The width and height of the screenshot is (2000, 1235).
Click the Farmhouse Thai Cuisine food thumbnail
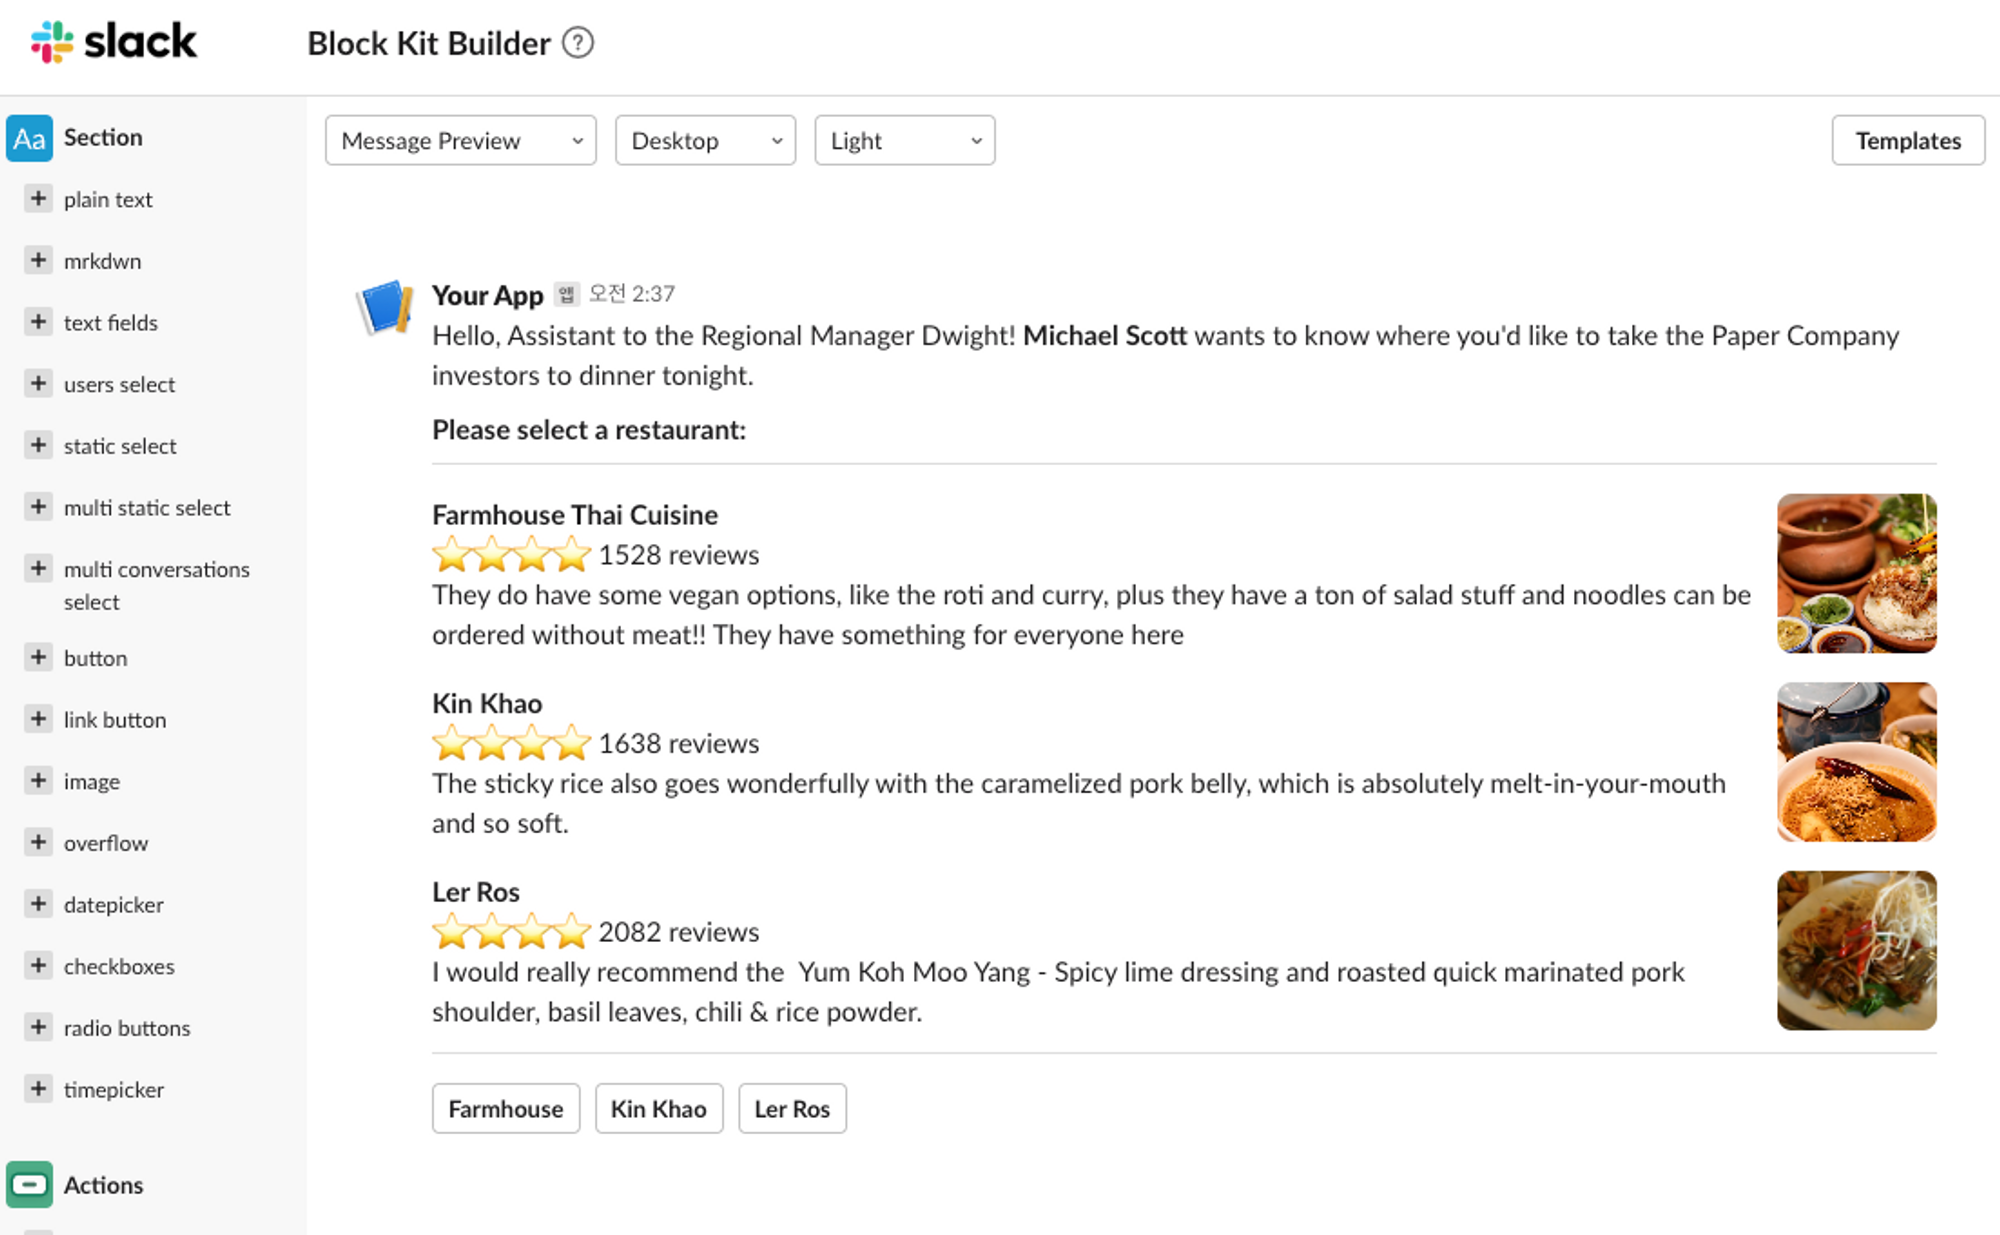click(x=1856, y=573)
